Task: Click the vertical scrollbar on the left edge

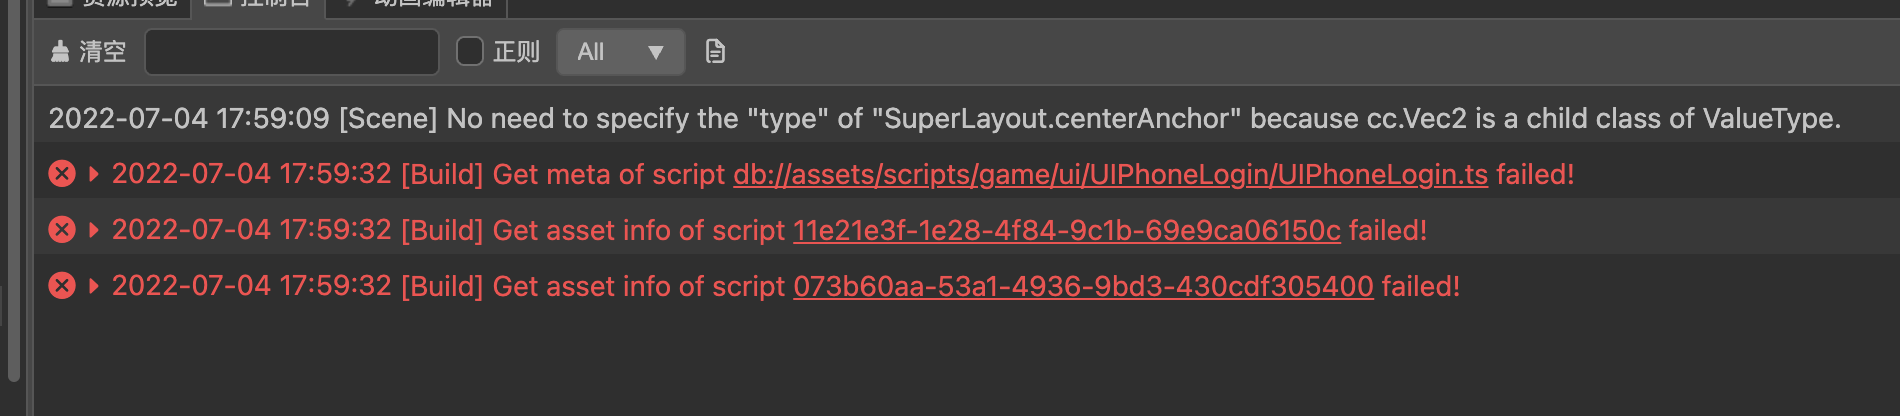Action: tap(13, 200)
